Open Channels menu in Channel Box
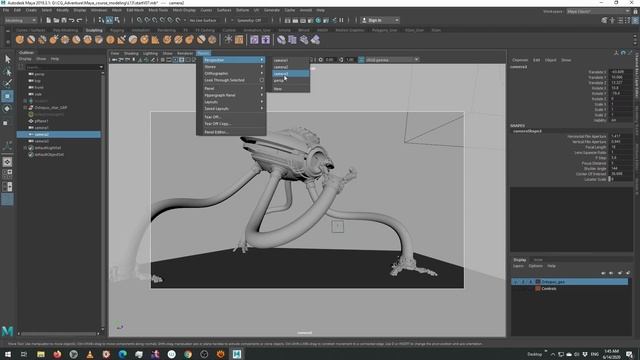Screen dimensions: 640x360 click(x=520, y=60)
